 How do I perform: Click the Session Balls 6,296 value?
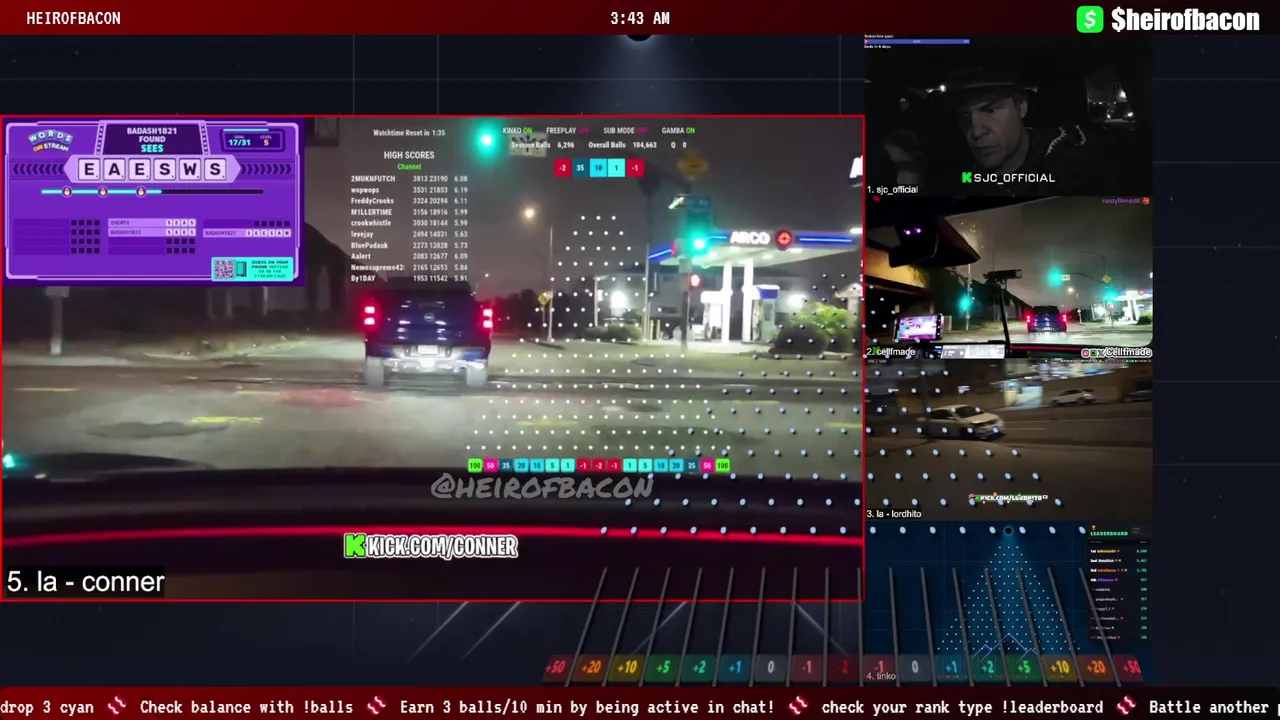(565, 145)
